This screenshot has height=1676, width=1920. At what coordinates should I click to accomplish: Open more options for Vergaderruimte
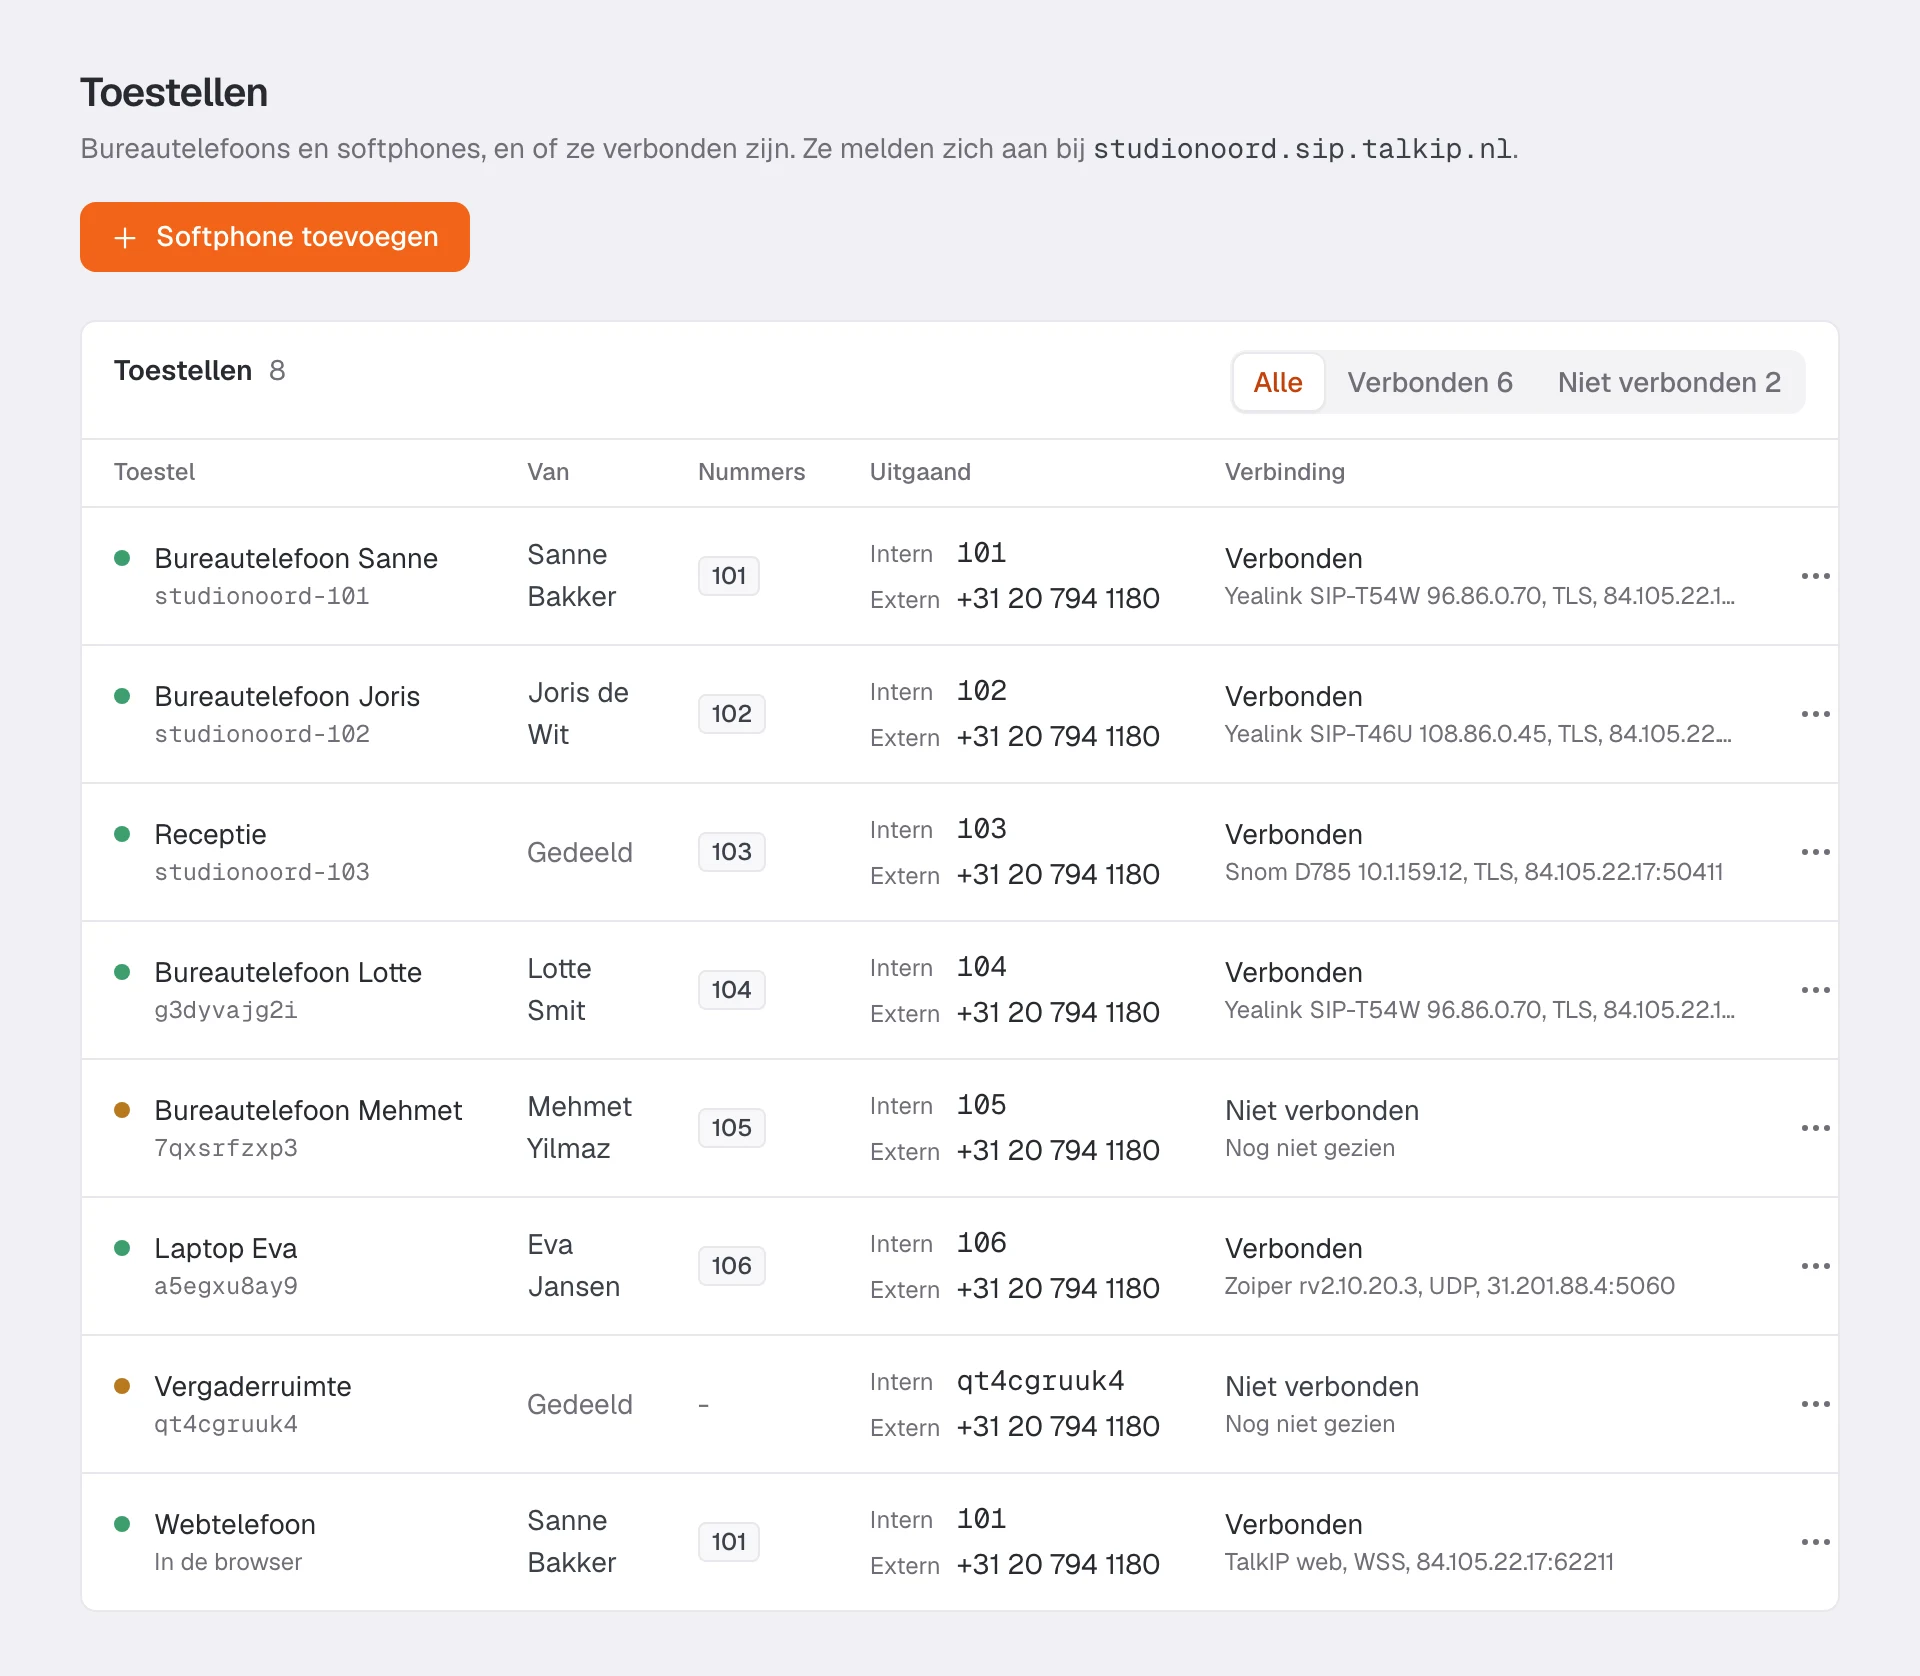tap(1815, 1404)
